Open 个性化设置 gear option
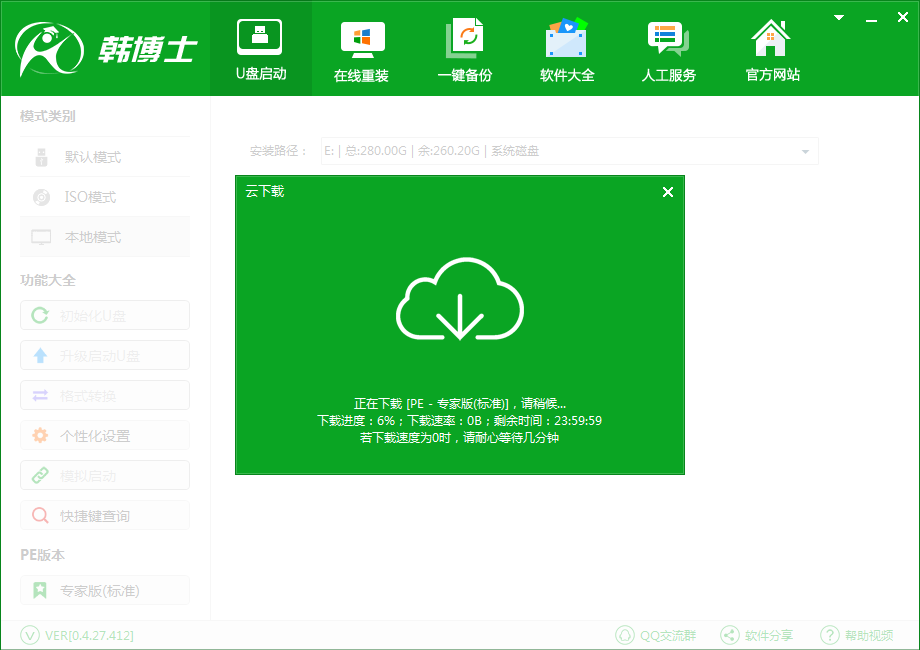 [105, 436]
